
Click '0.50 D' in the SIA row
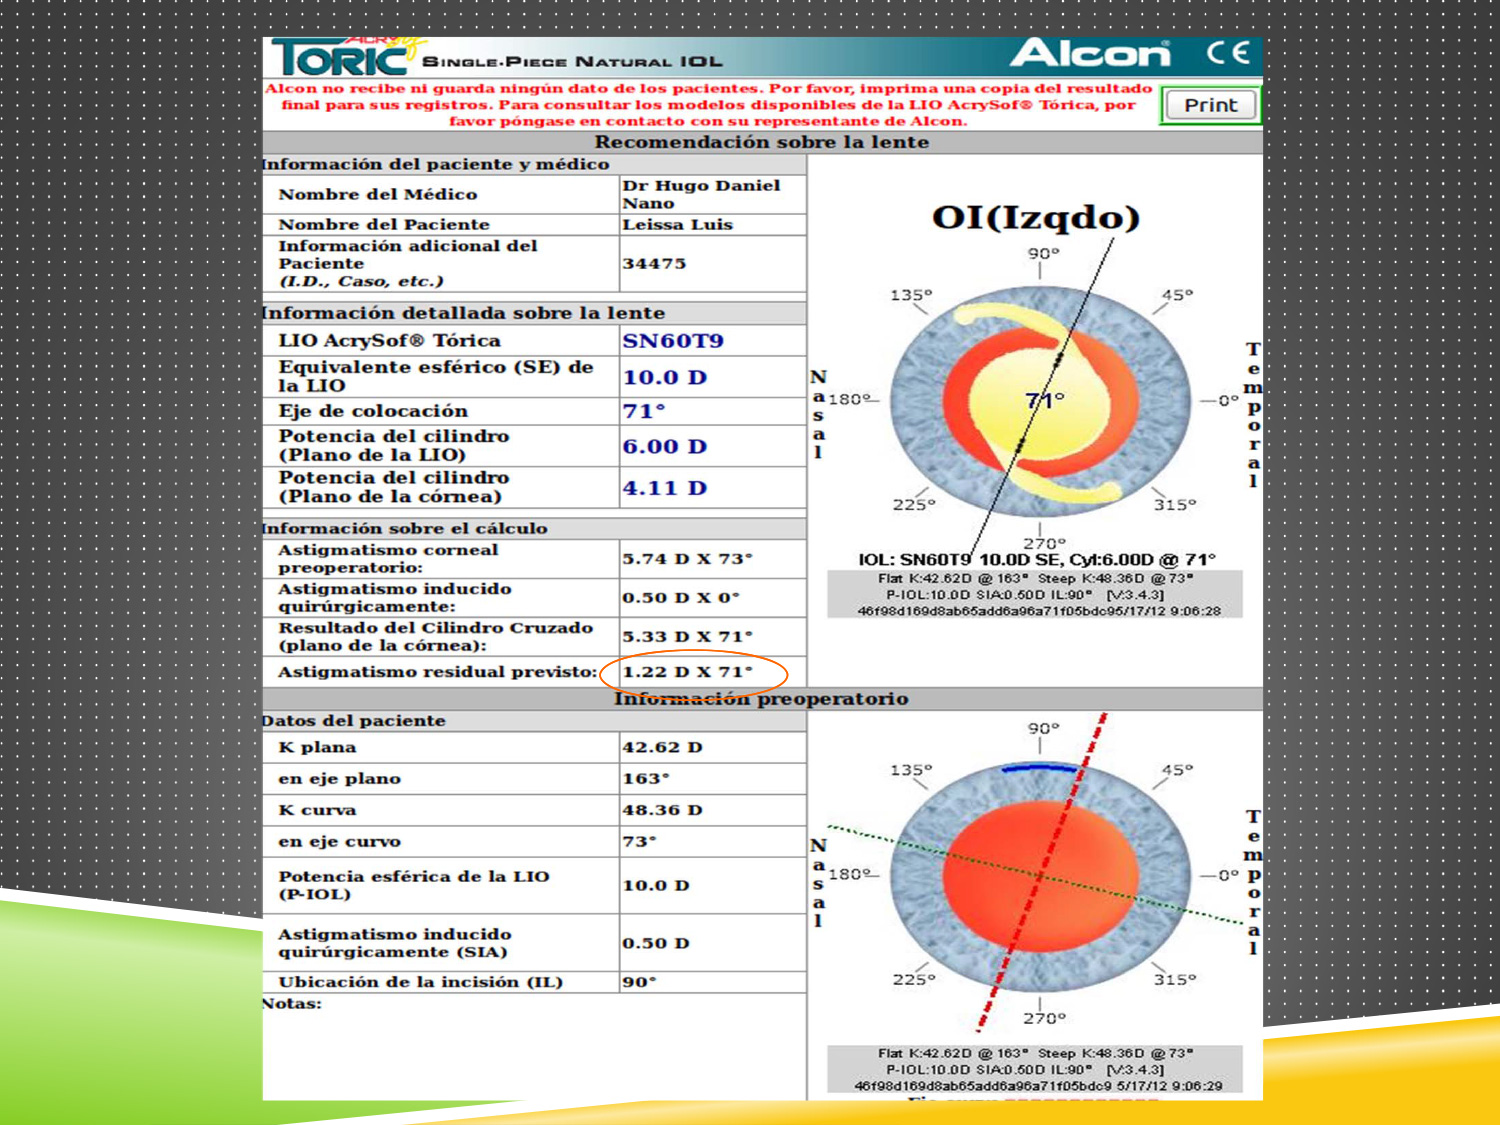click(x=655, y=944)
